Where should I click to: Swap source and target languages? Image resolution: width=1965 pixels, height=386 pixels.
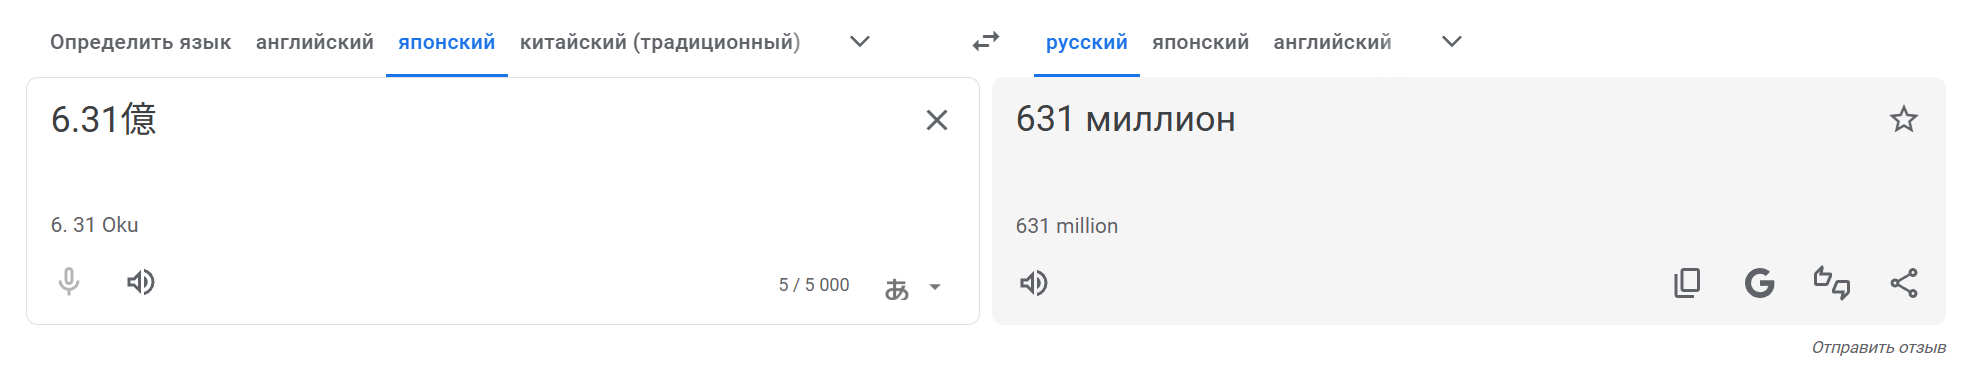point(986,41)
